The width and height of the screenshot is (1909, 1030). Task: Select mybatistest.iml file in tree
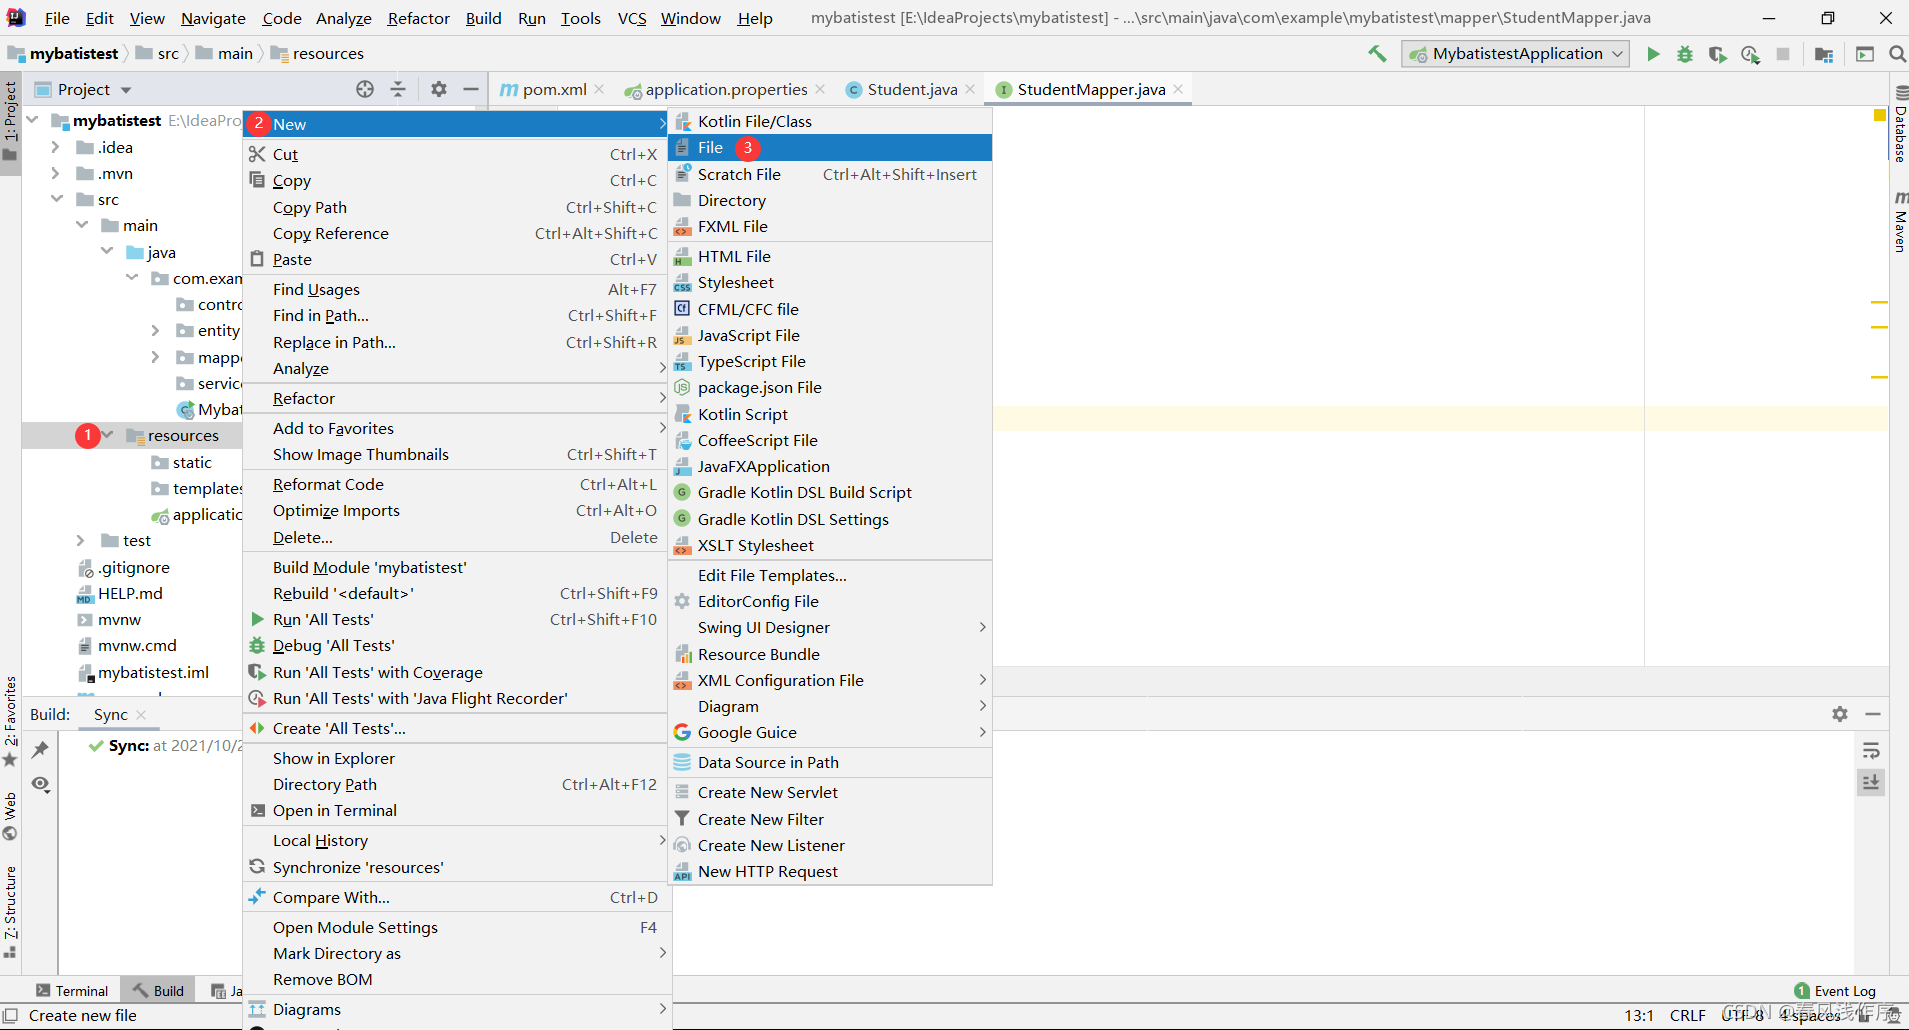click(153, 672)
